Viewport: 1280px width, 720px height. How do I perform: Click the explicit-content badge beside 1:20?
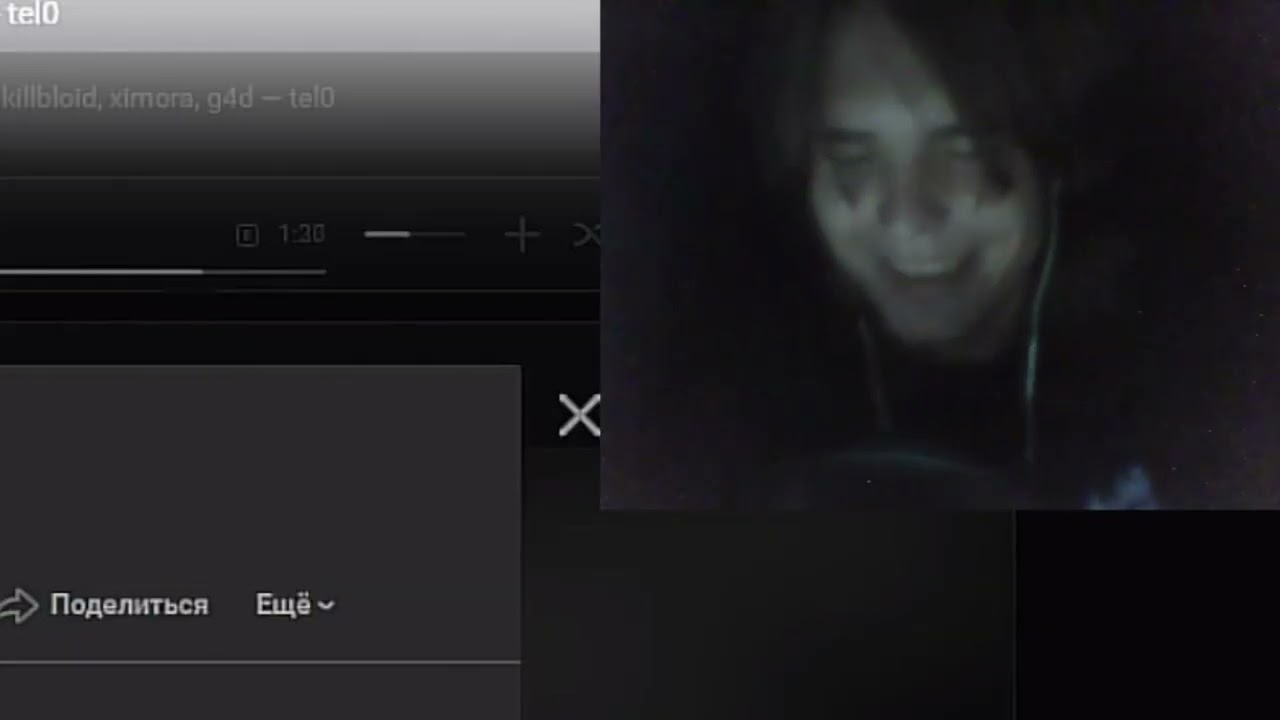coord(247,236)
